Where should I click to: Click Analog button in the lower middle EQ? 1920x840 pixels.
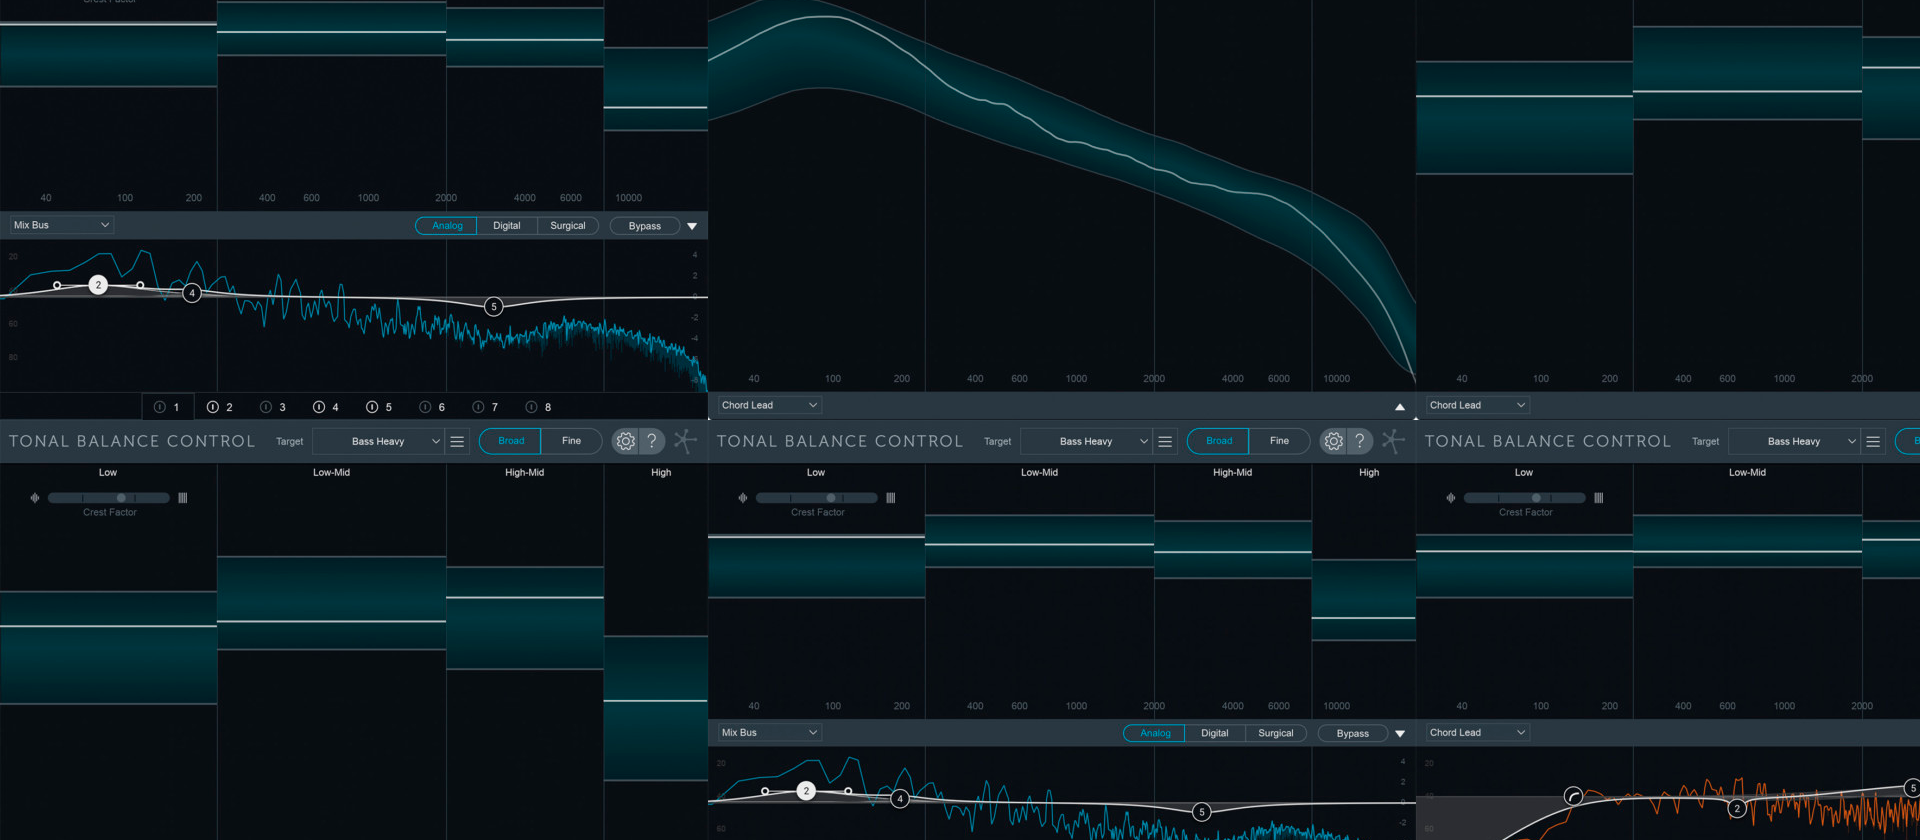click(1155, 733)
